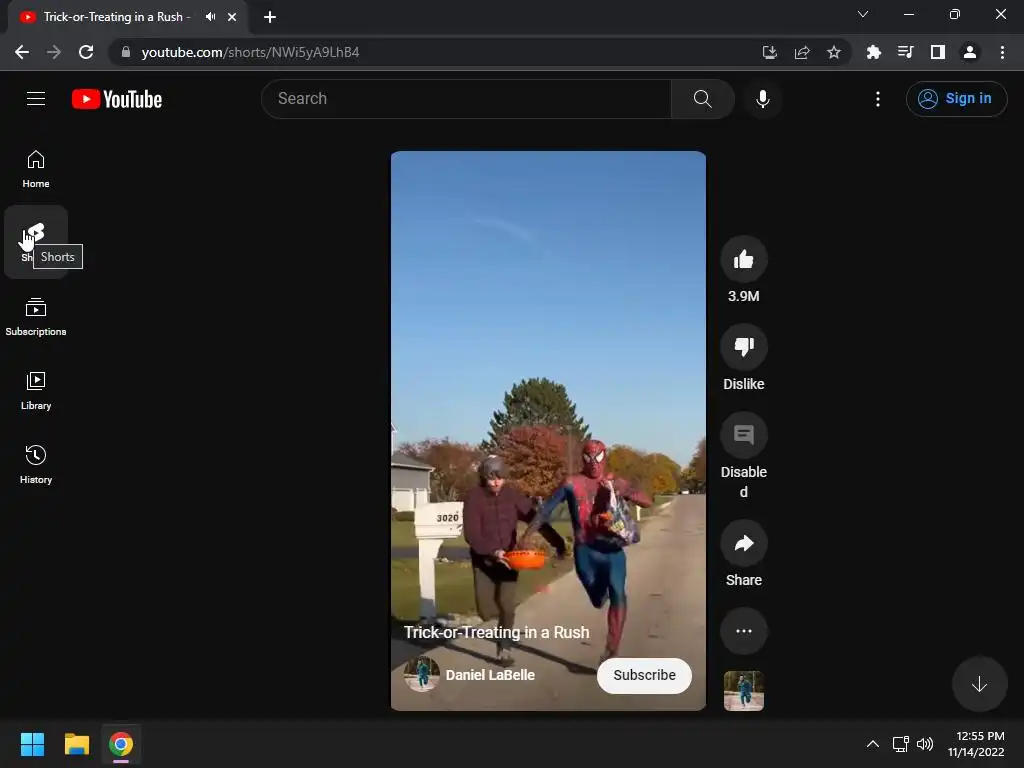Image resolution: width=1024 pixels, height=768 pixels.
Task: Open Daniel LaBelle channel name link
Action: [490, 675]
